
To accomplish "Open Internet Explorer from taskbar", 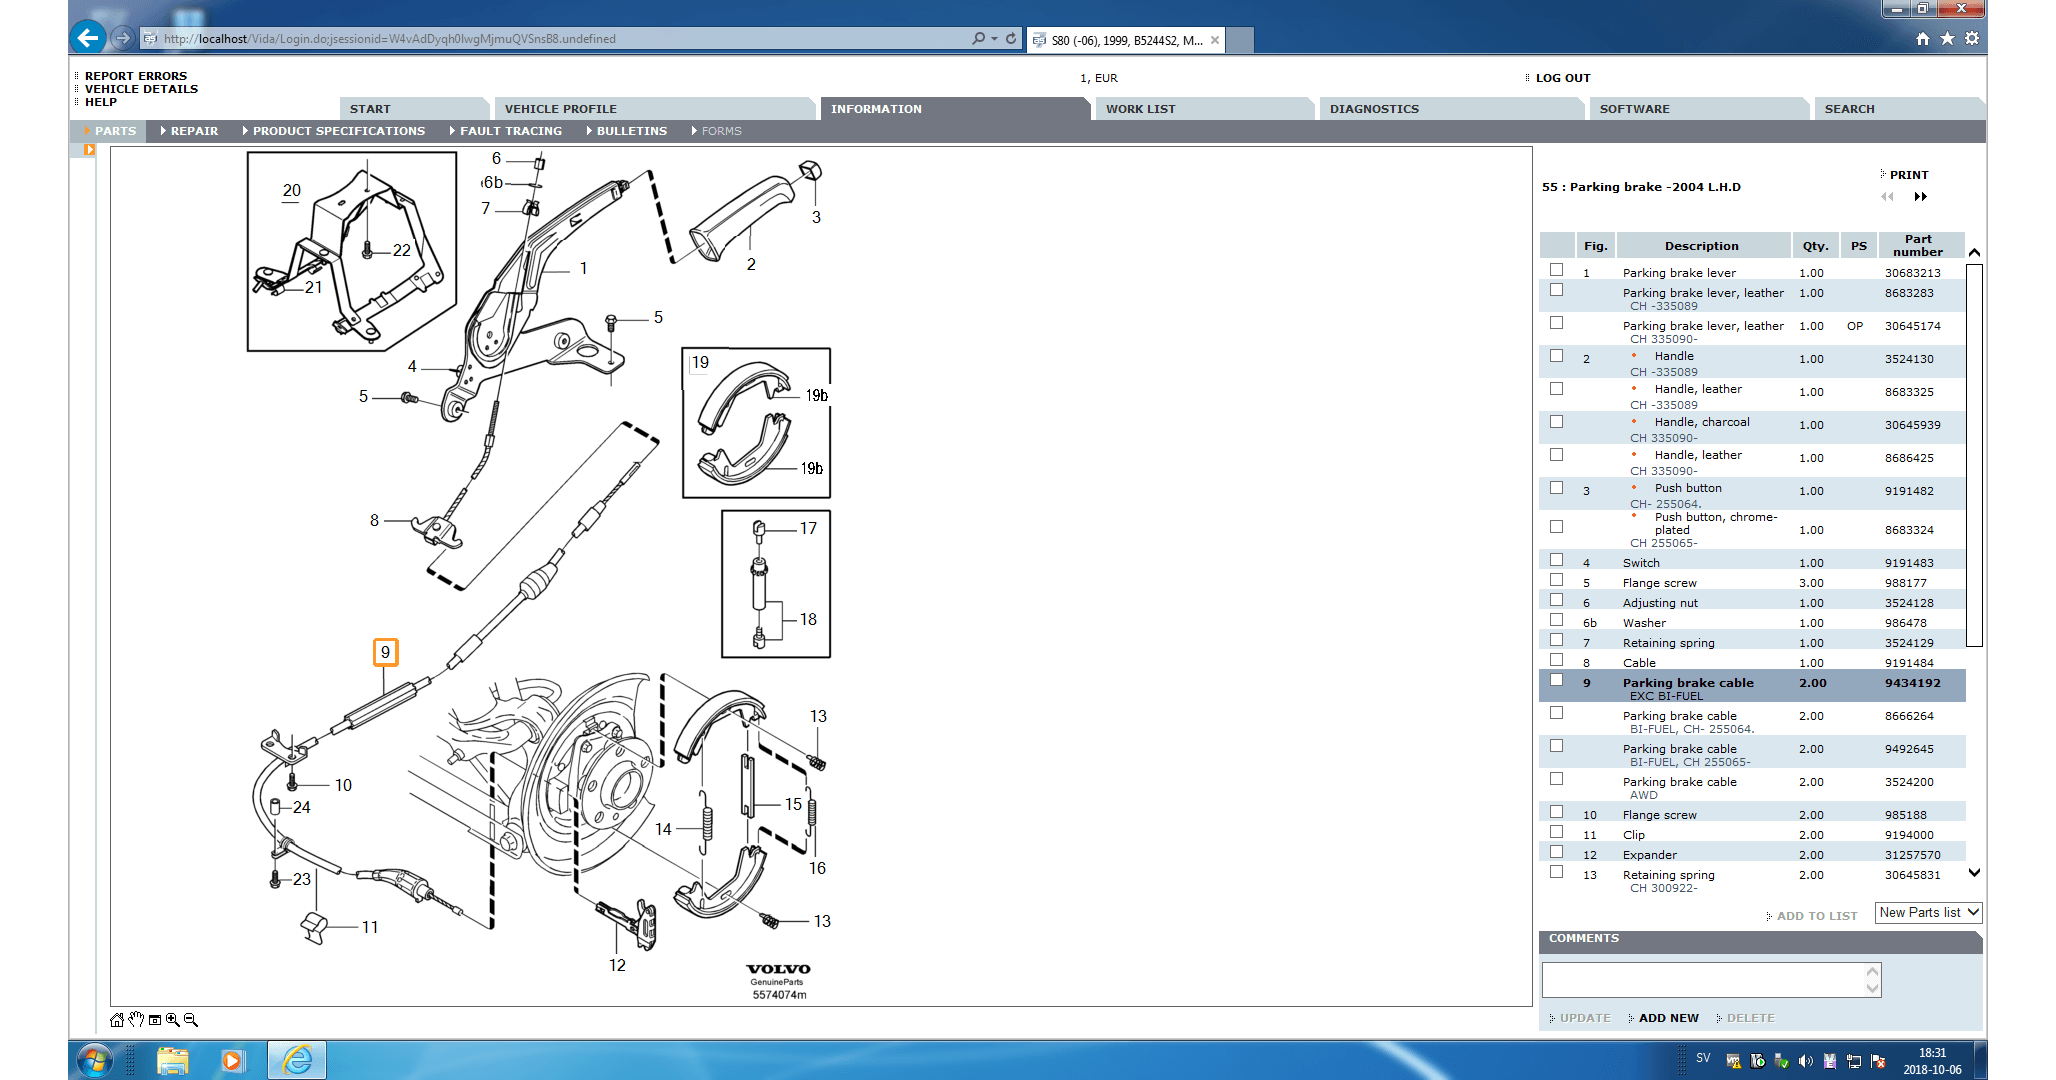I will [x=297, y=1060].
